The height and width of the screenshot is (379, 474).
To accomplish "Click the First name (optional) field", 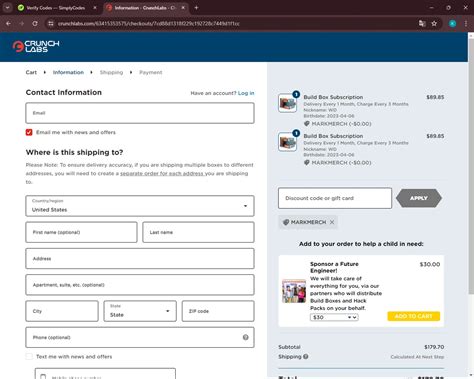I will click(x=81, y=232).
